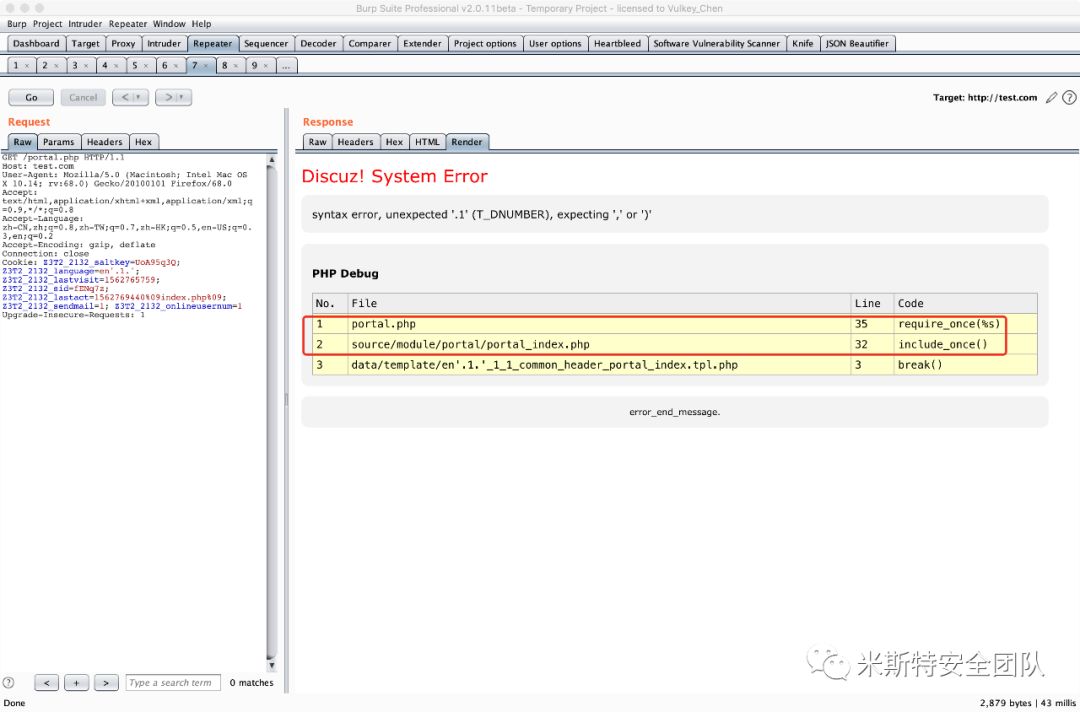Switch to the Target tab
The image size is (1080, 712).
(x=85, y=43)
